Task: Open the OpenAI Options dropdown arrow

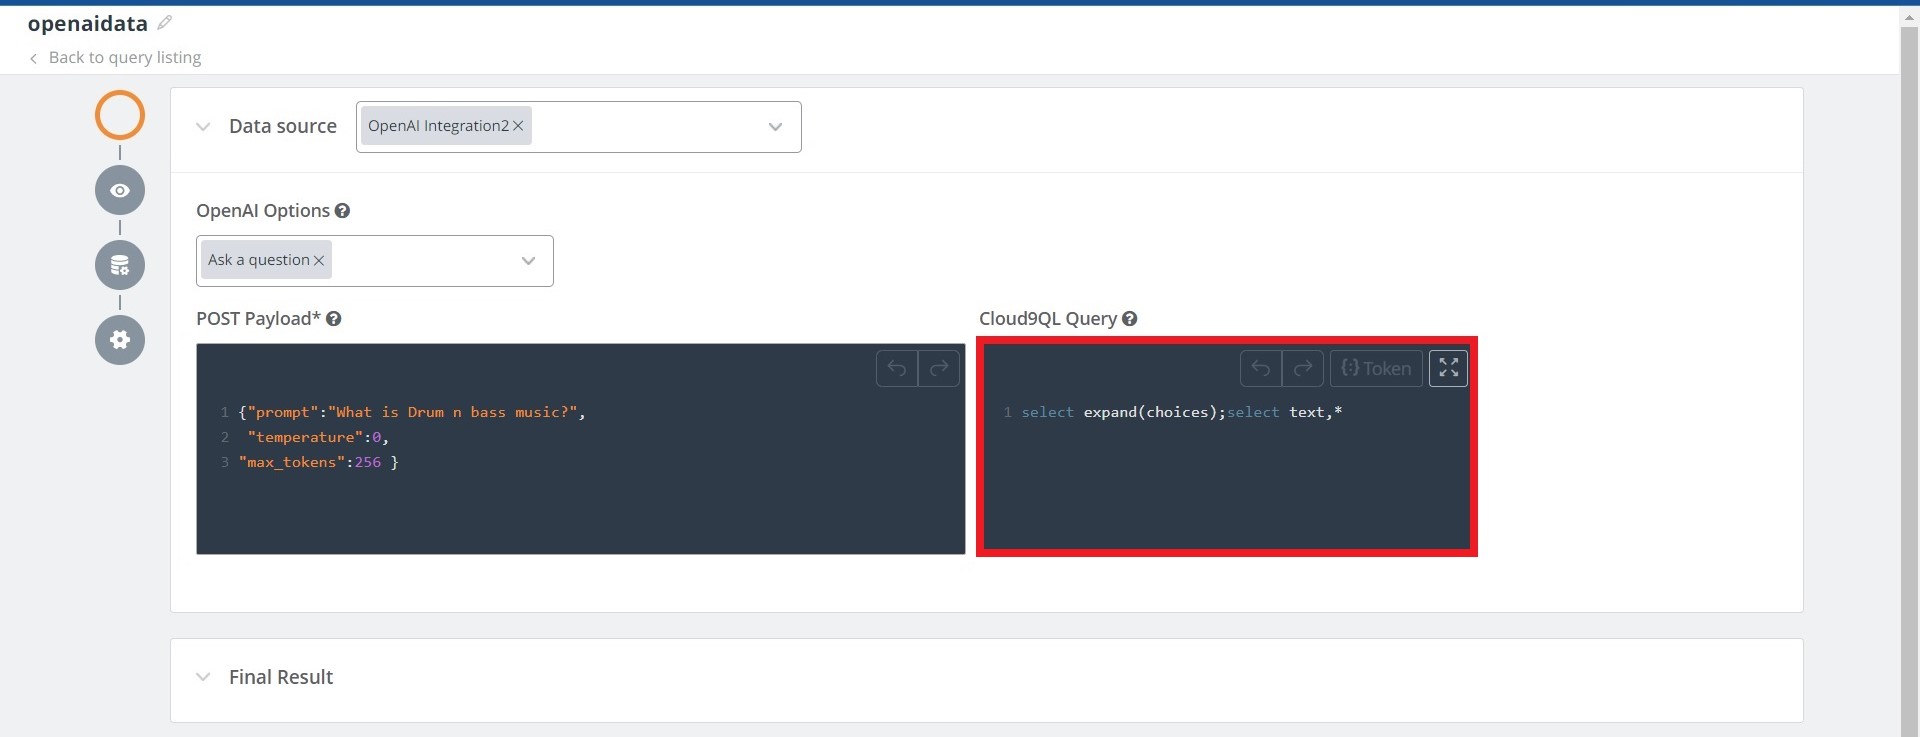Action: click(528, 261)
